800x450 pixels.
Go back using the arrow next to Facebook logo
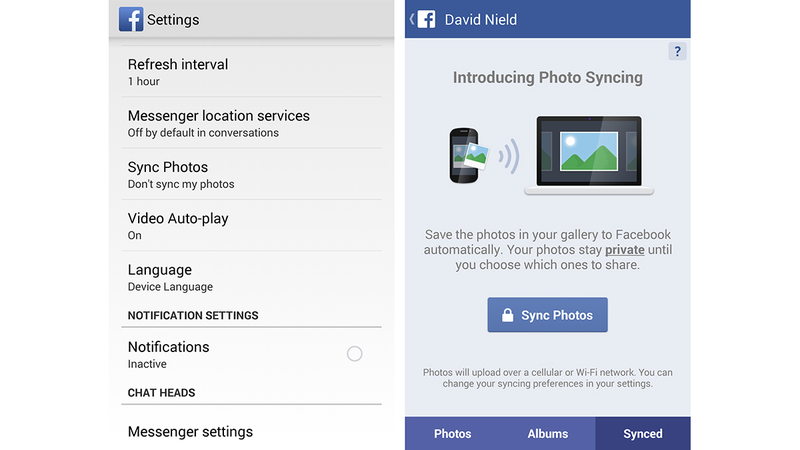[x=412, y=19]
